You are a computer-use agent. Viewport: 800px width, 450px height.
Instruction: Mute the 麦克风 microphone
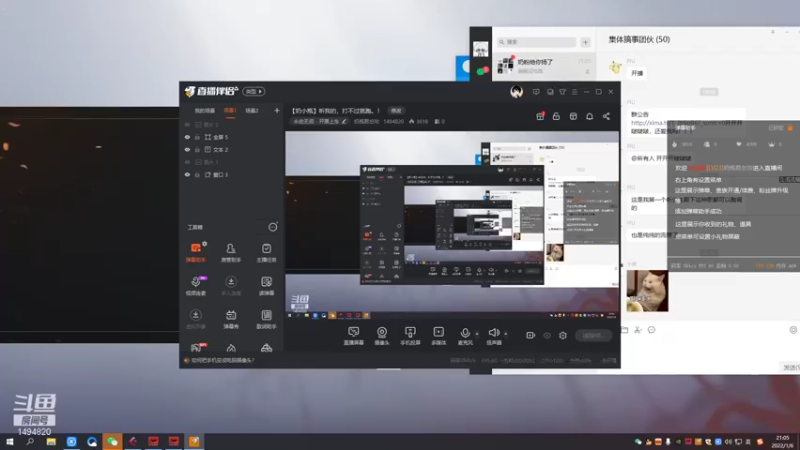[465, 336]
